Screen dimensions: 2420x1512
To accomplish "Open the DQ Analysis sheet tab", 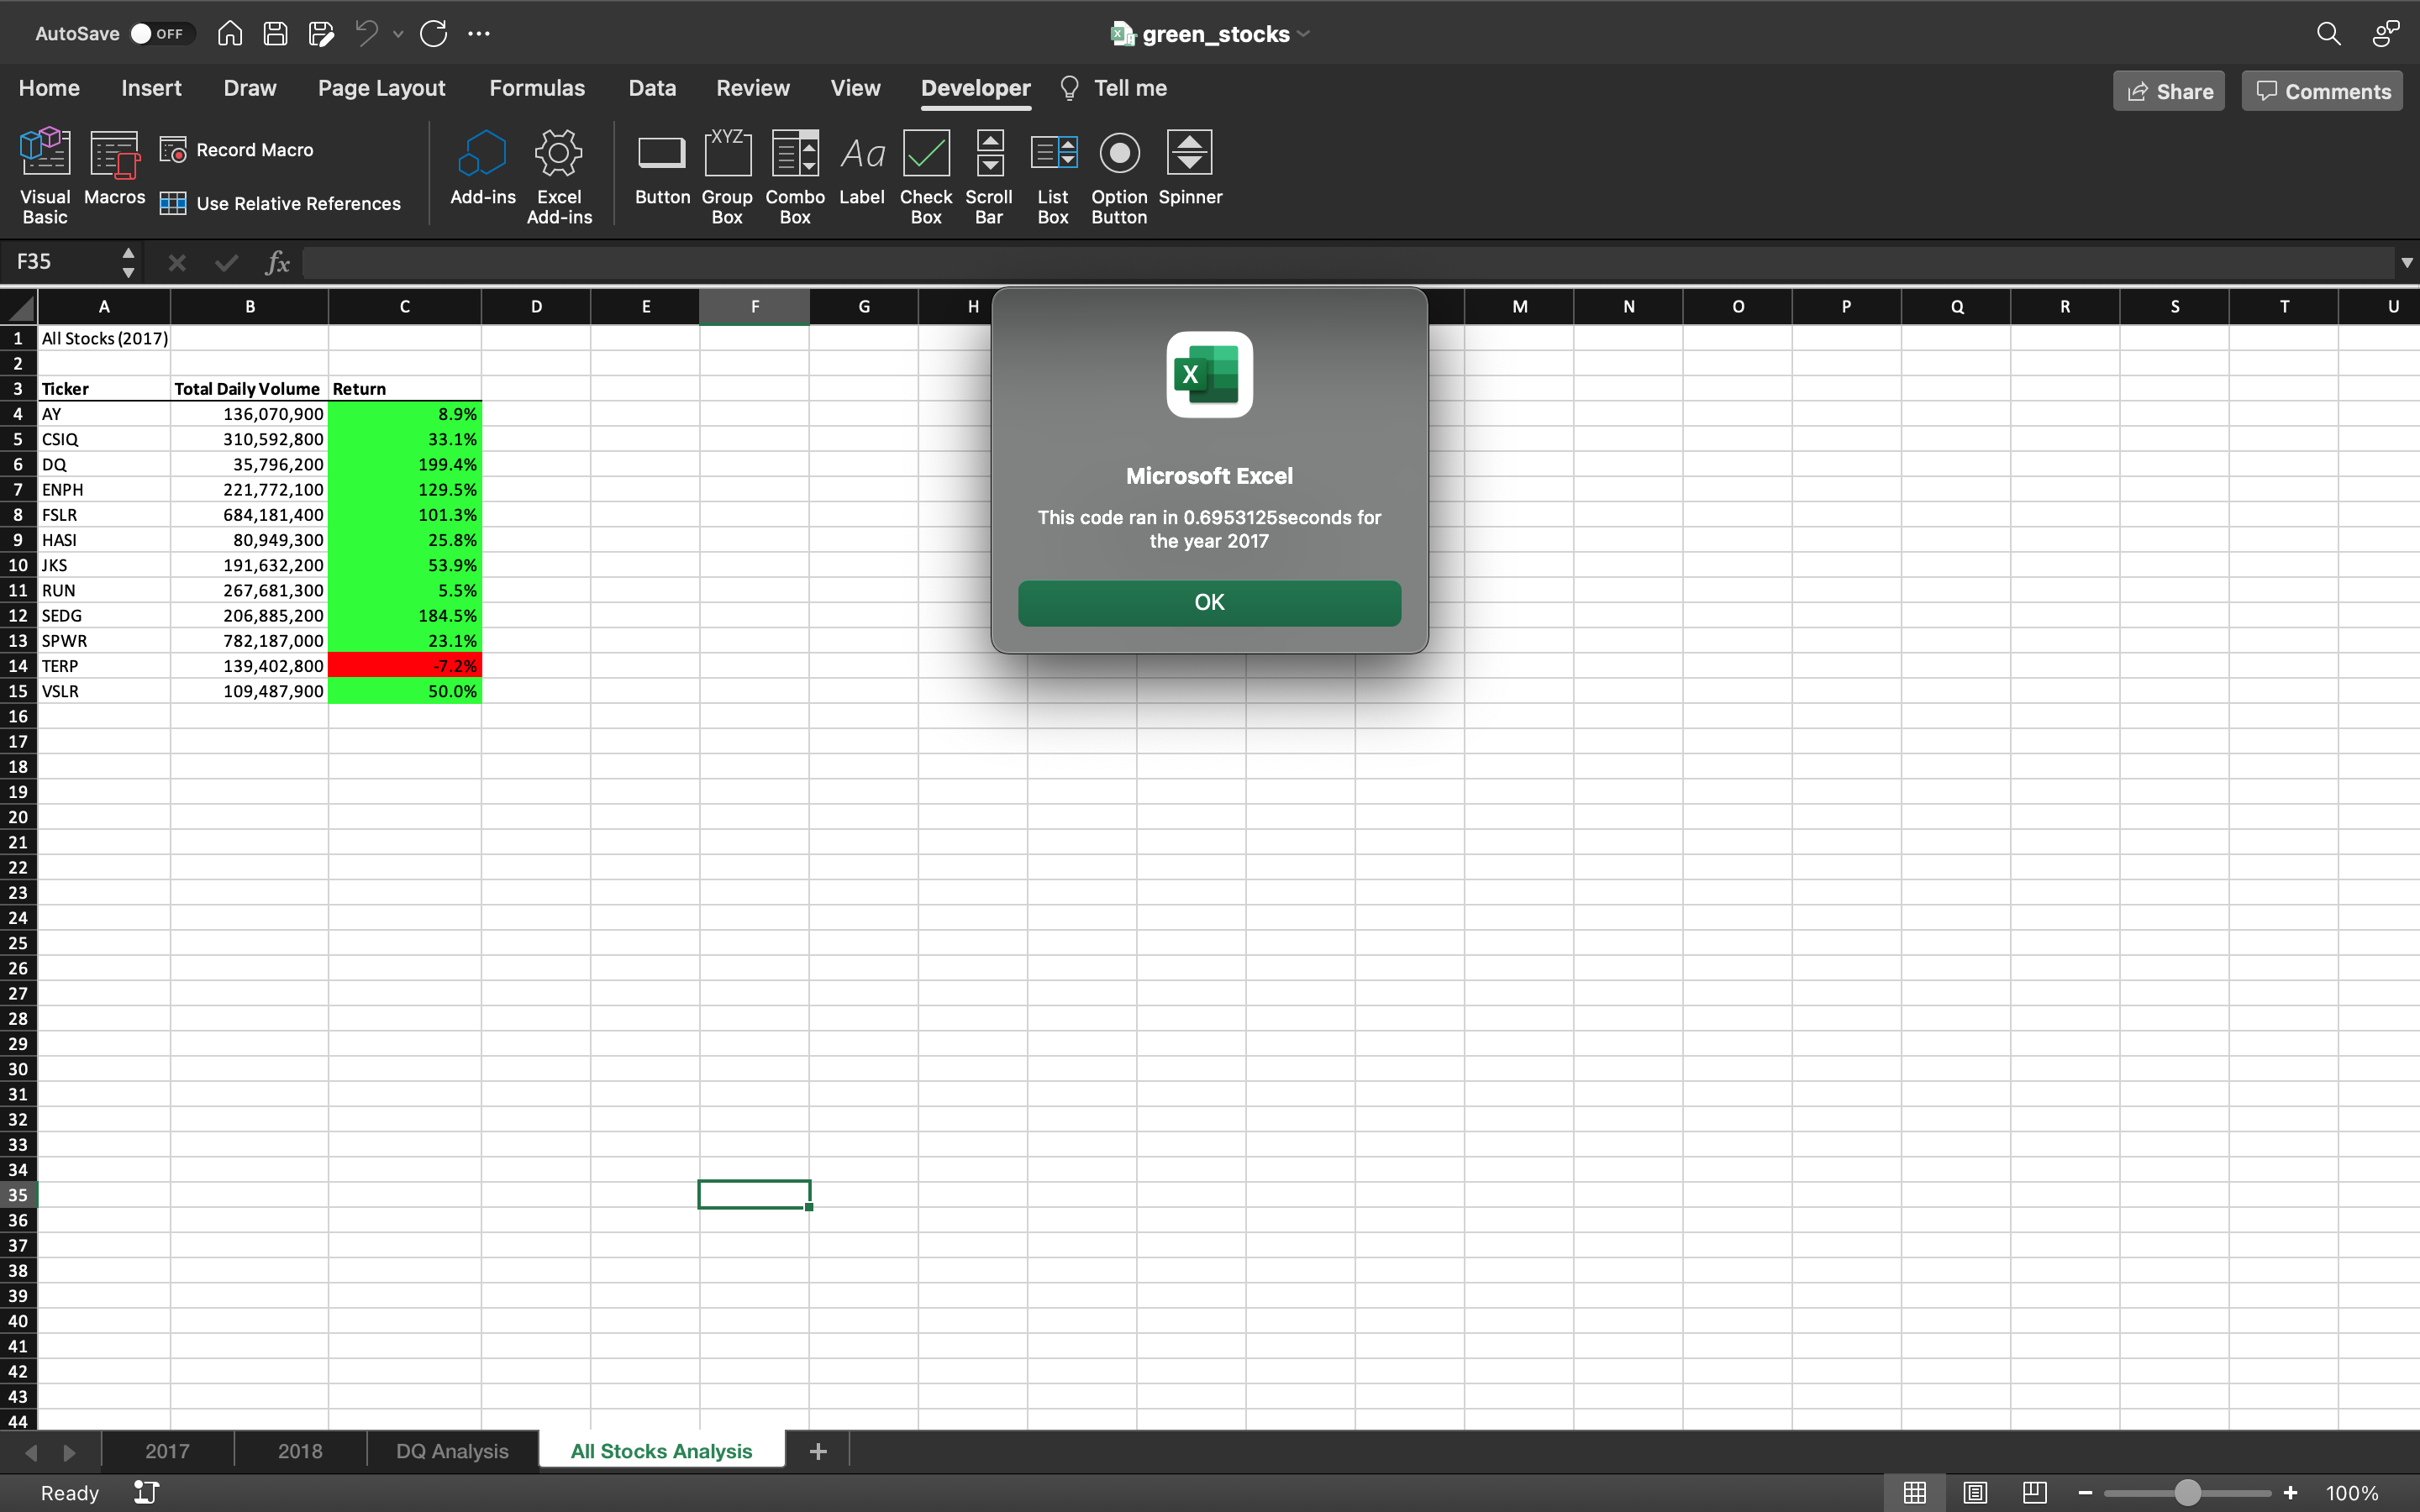I will coord(452,1451).
